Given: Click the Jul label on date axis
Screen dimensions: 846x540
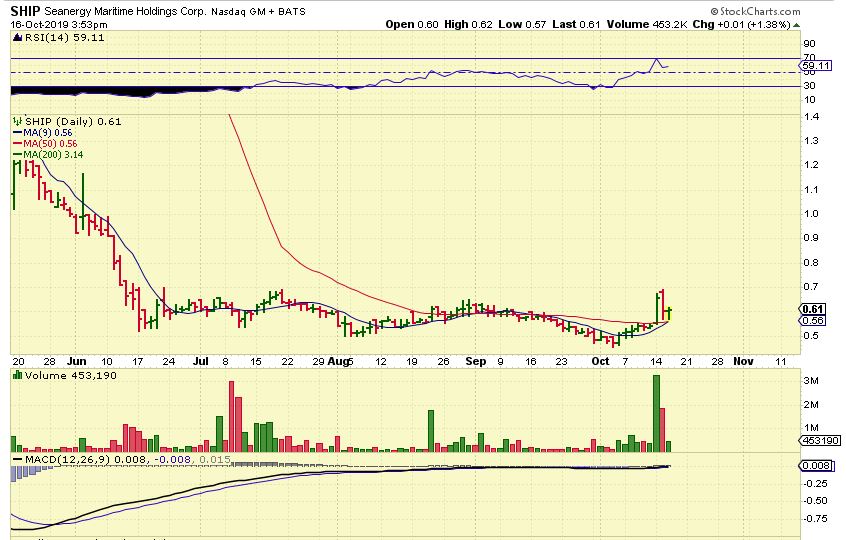Looking at the screenshot, I should (200, 361).
